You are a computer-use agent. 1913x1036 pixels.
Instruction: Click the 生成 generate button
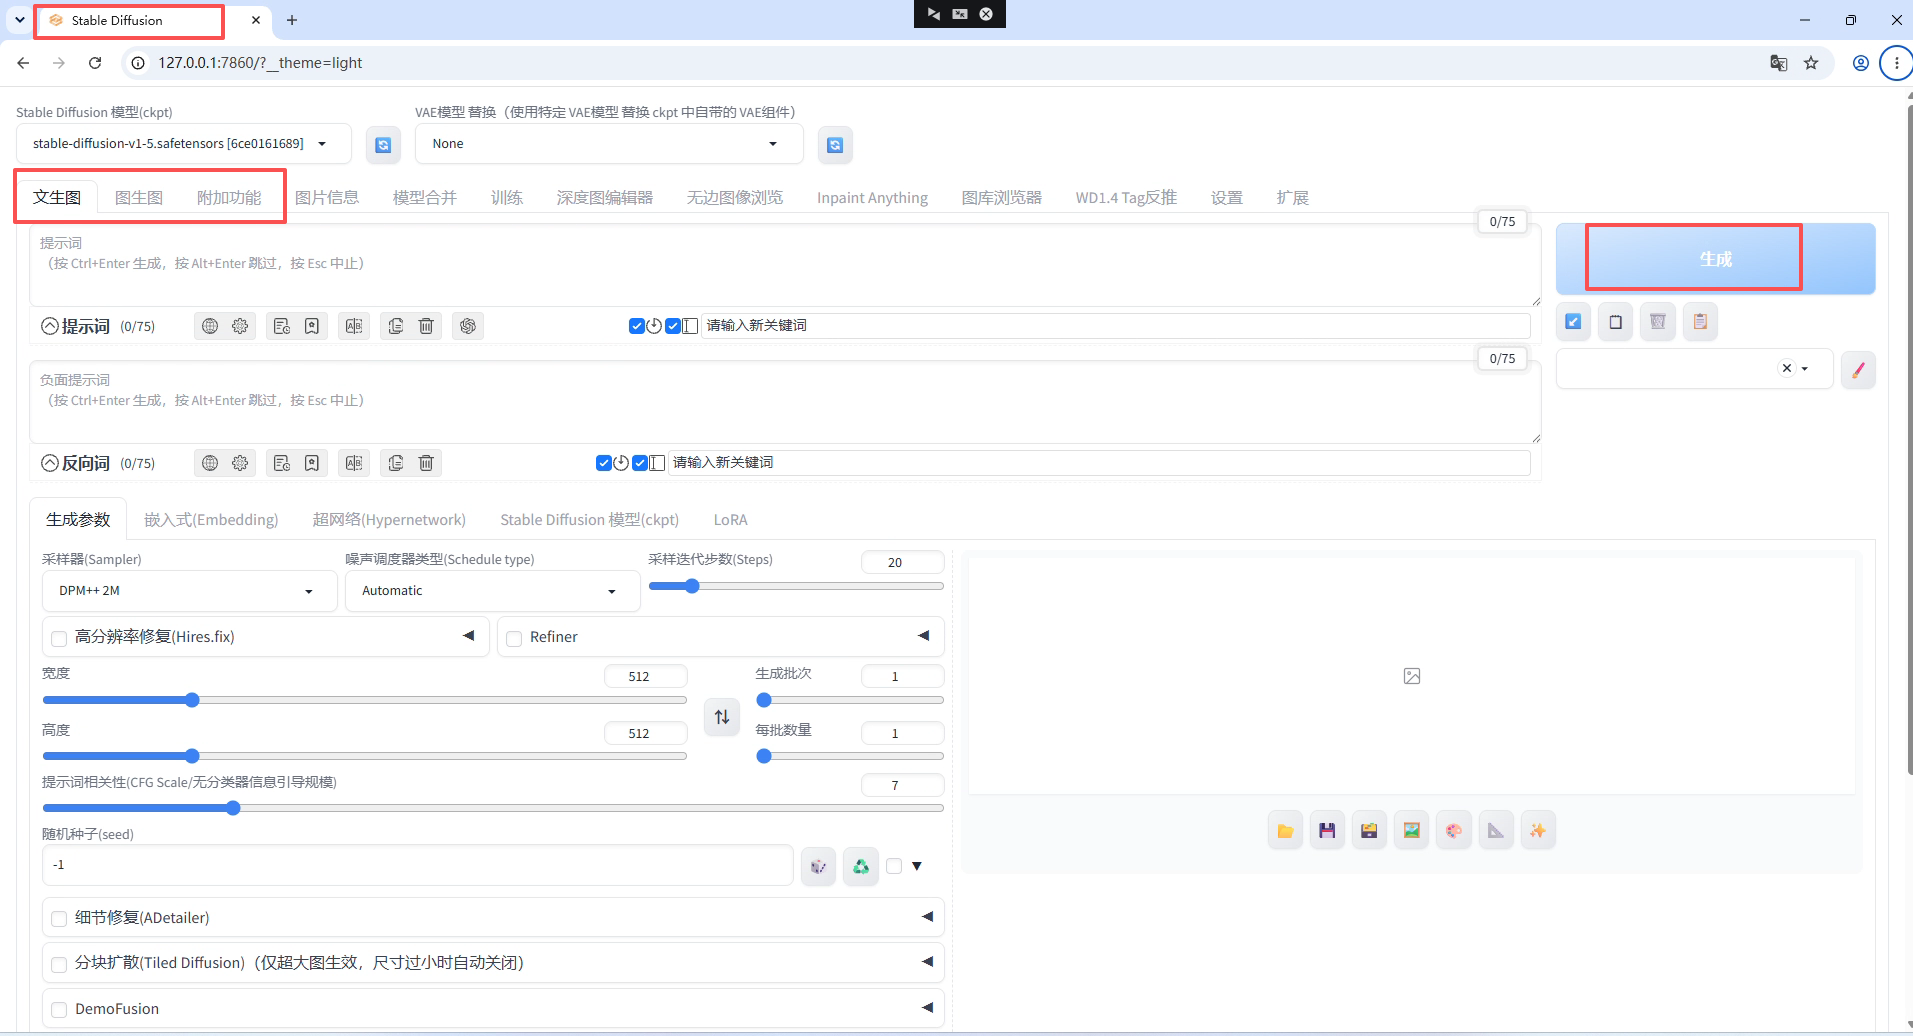1715,259
